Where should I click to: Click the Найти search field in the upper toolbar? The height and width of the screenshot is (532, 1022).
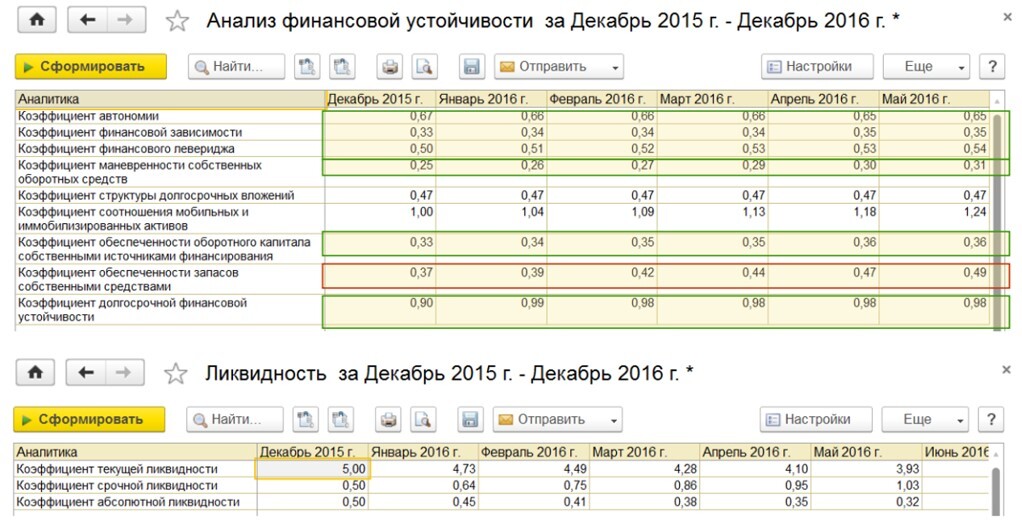[237, 66]
